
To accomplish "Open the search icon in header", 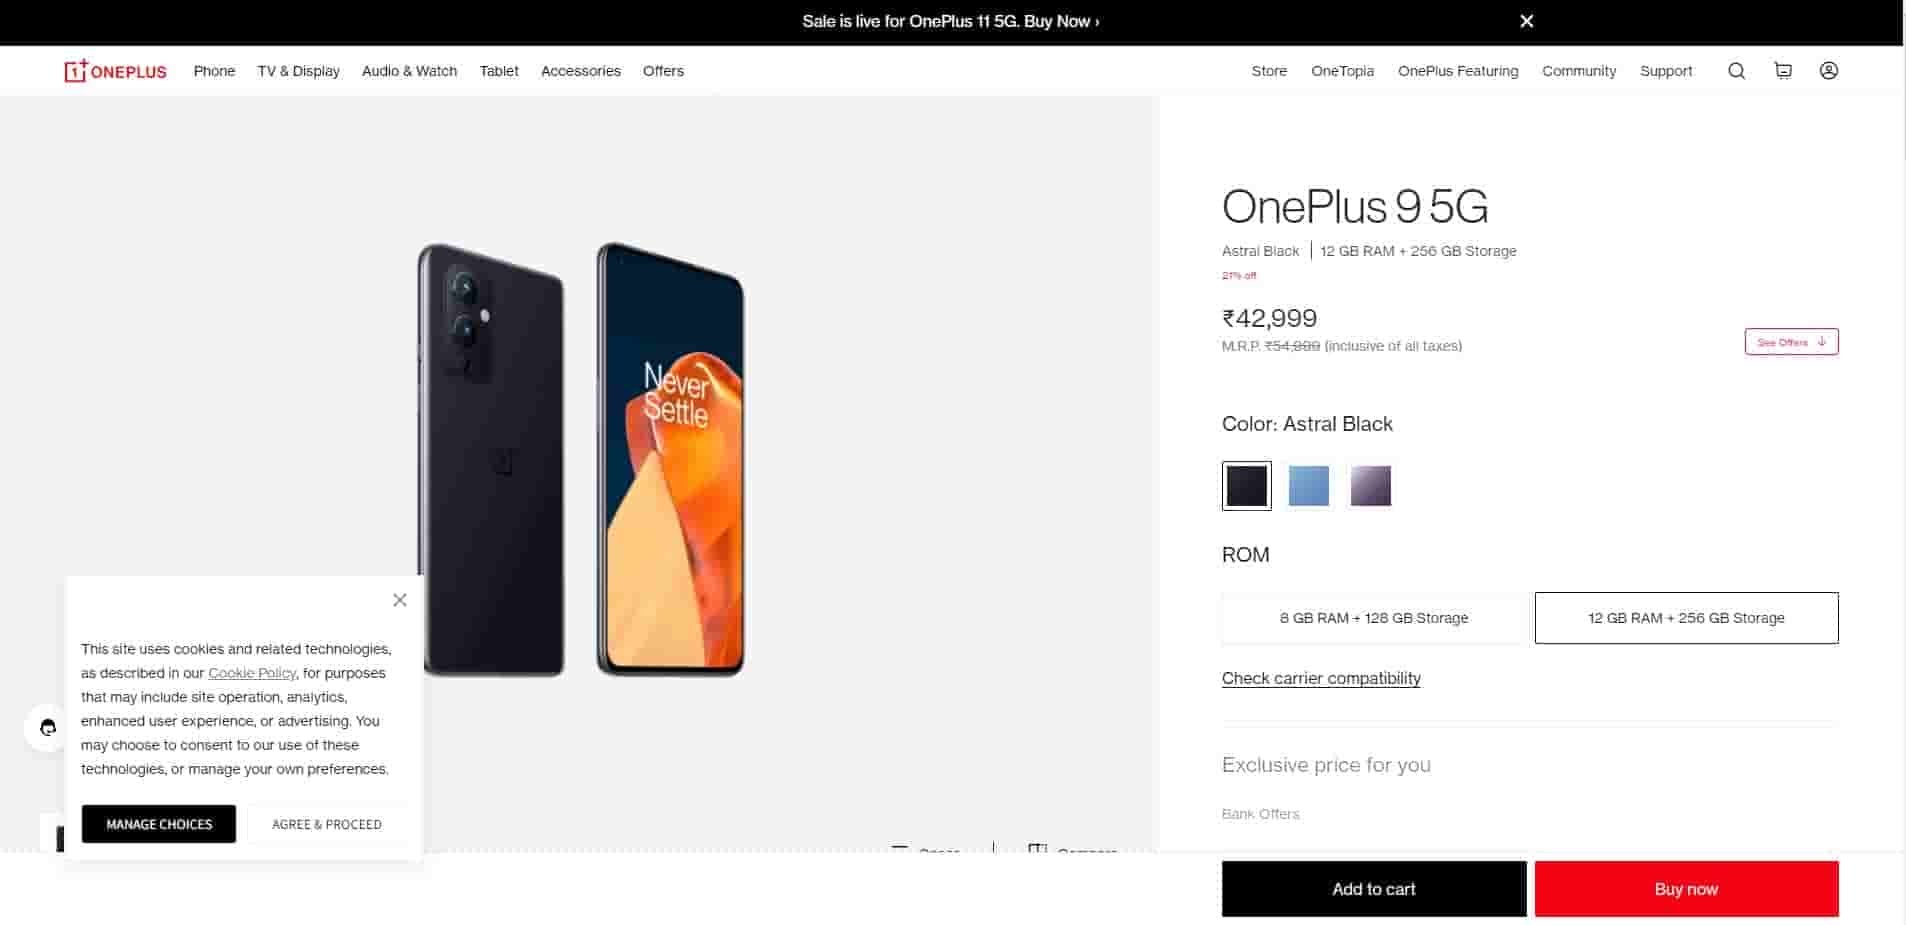I will [x=1736, y=71].
